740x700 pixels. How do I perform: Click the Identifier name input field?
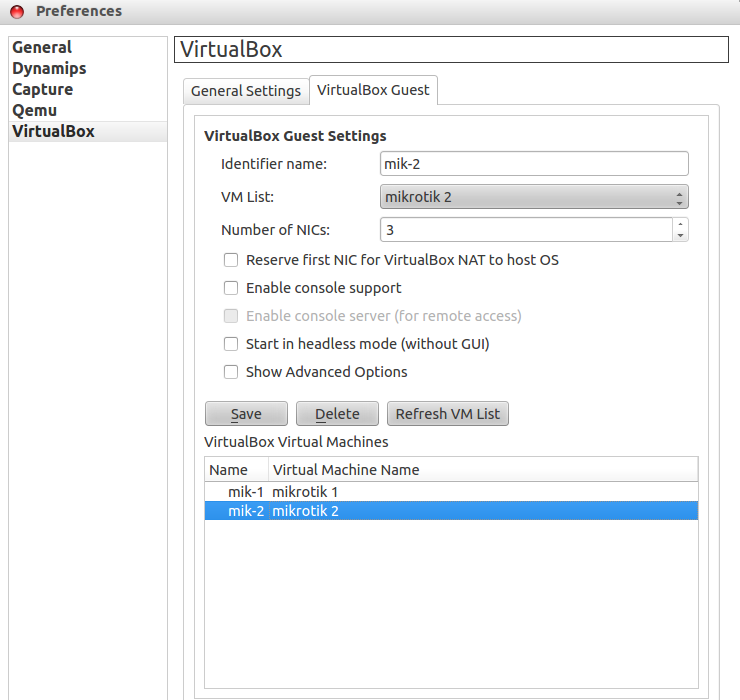click(x=534, y=164)
